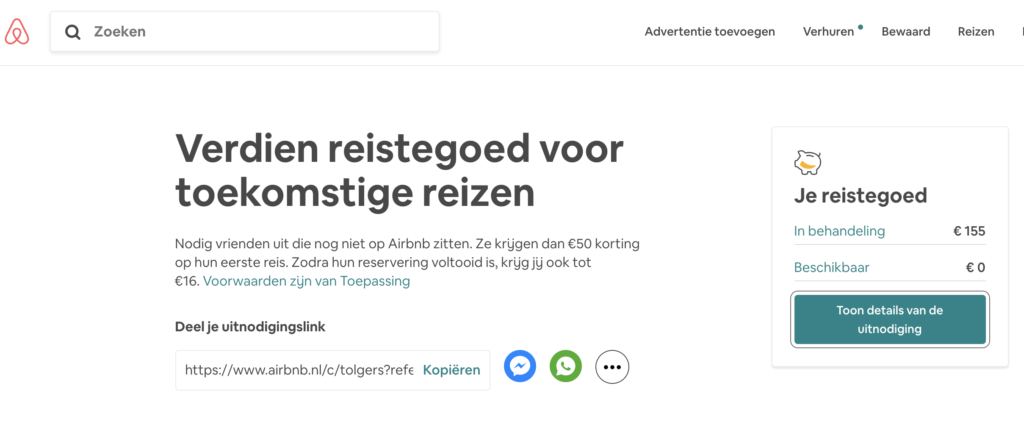Screen dimensions: 1024x433
Task: Open Advertentie toevoegen menu item
Action: pyautogui.click(x=710, y=31)
